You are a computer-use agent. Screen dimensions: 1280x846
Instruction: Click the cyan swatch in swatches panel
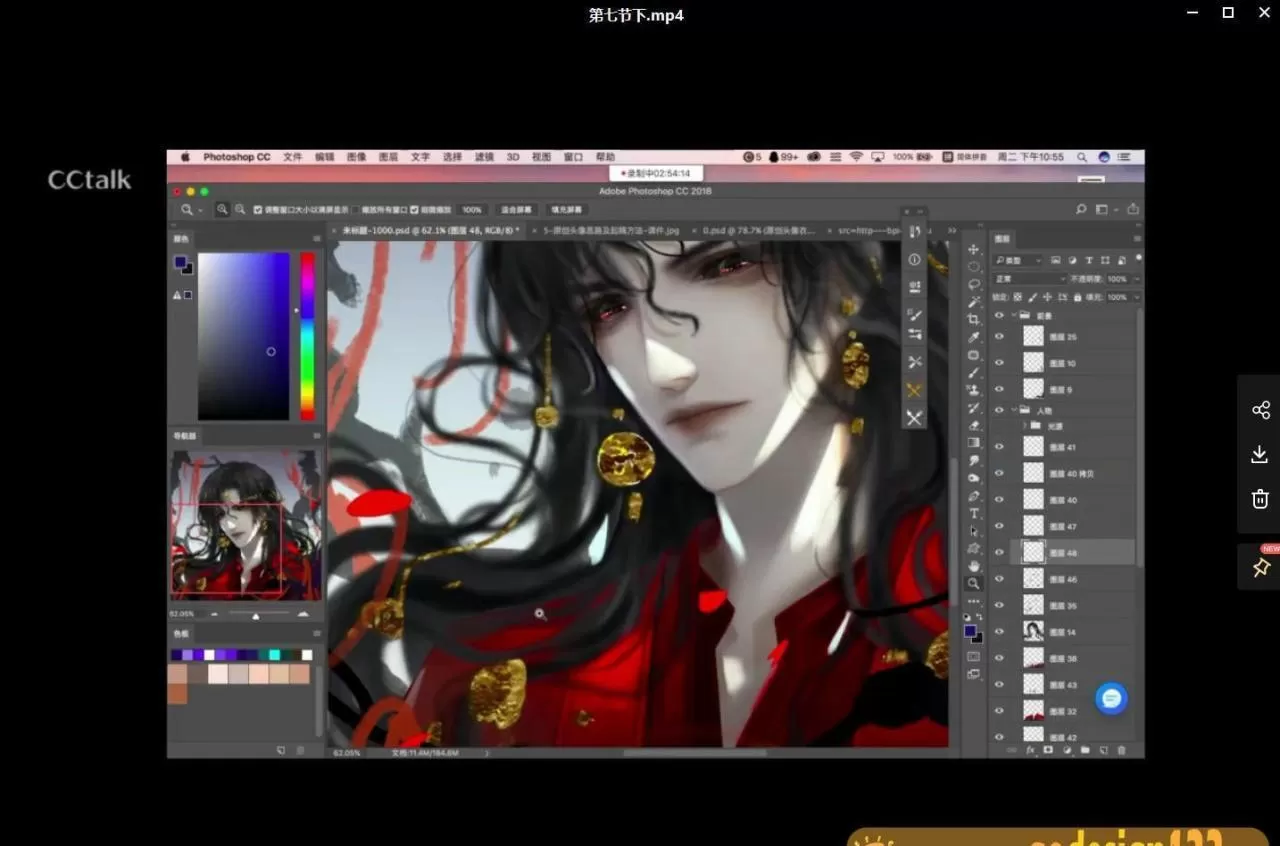pos(274,655)
